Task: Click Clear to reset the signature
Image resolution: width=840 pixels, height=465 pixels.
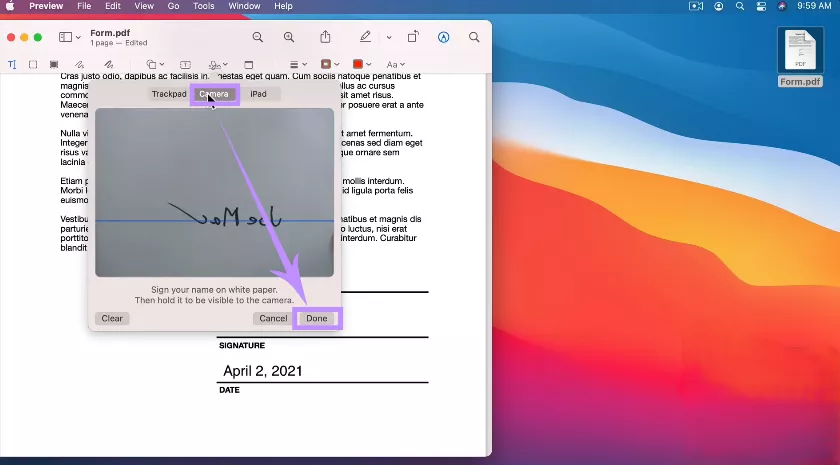Action: 112,318
